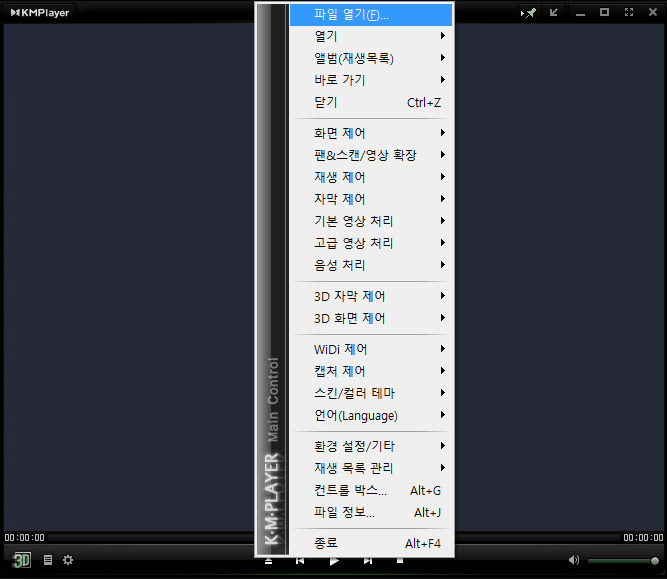Close the KMPlayer window
This screenshot has width=667, height=579.
653,12
